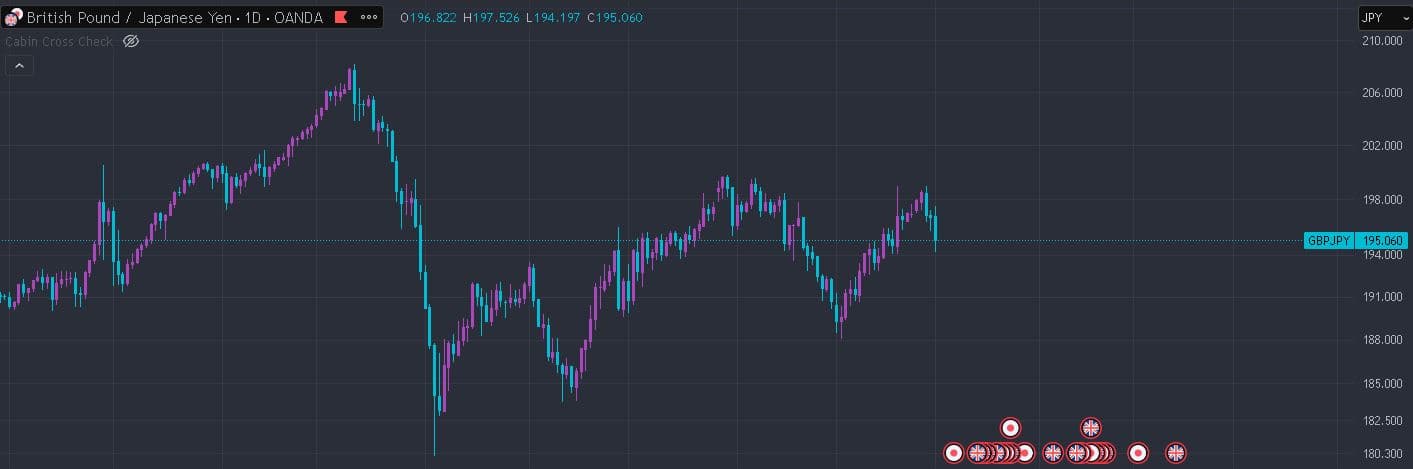Click the raised Japan event marker above the row
1413x469 pixels.
(x=1010, y=428)
